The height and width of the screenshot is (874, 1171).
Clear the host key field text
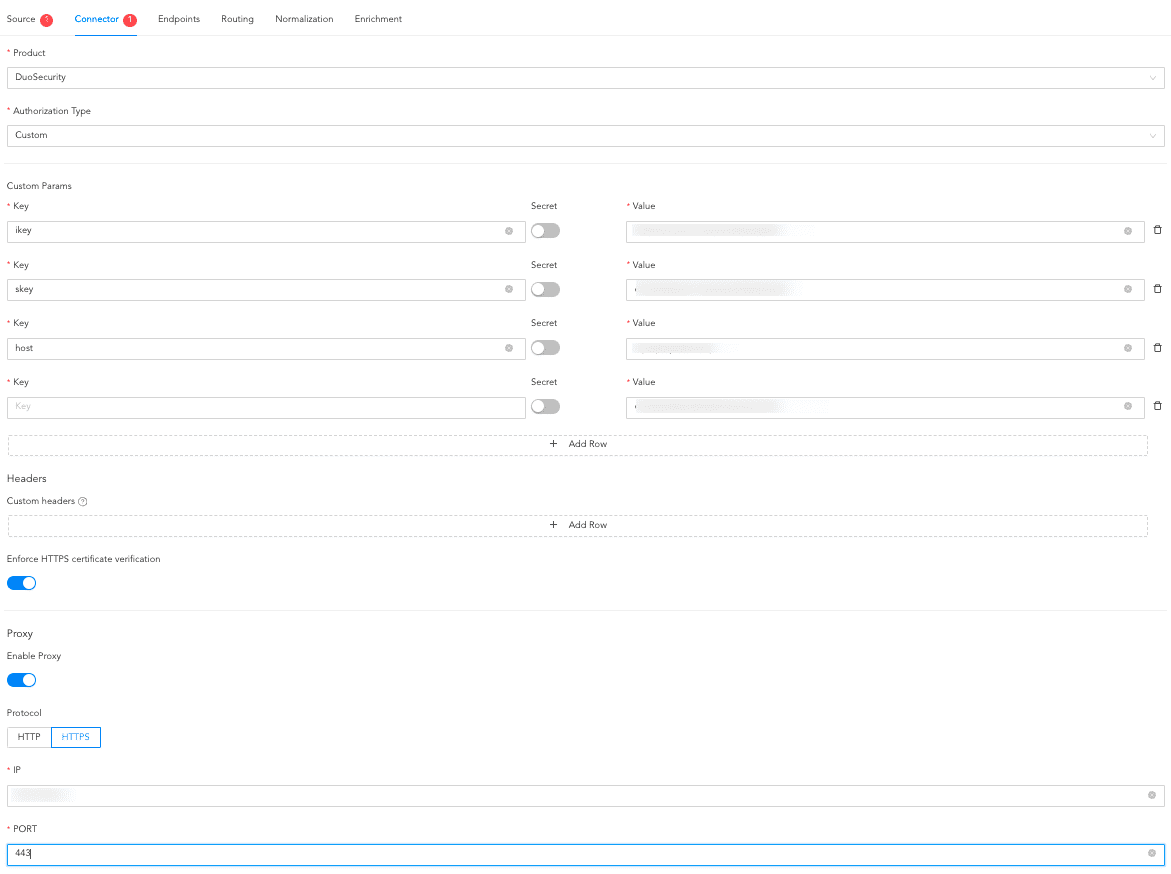[x=508, y=348]
